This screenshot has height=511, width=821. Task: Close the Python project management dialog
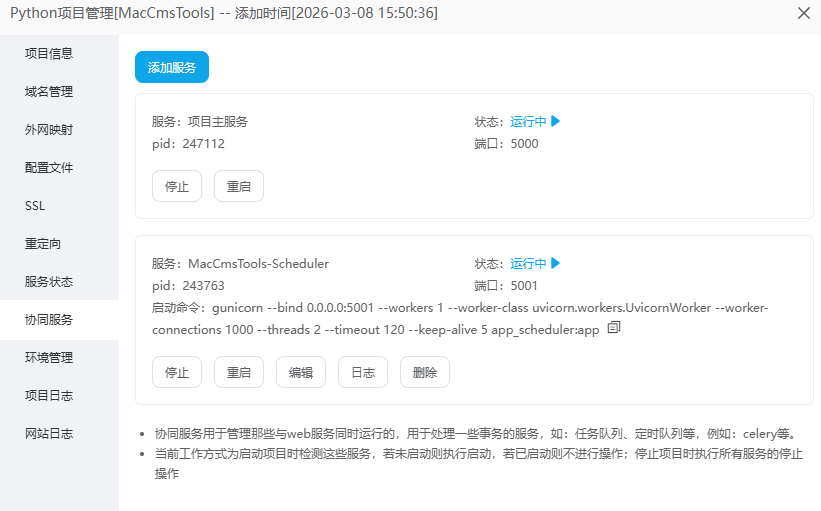click(x=803, y=13)
